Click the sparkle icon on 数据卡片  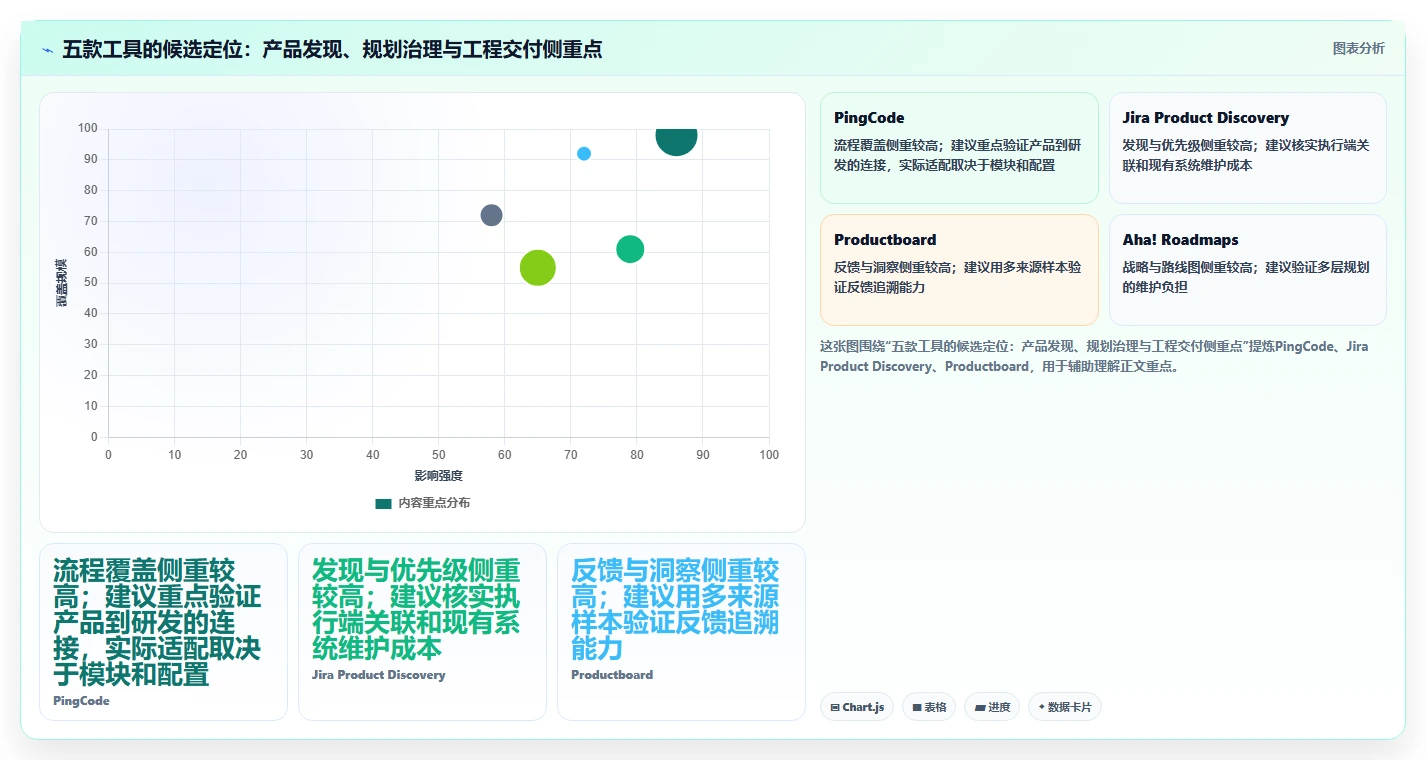1042,707
